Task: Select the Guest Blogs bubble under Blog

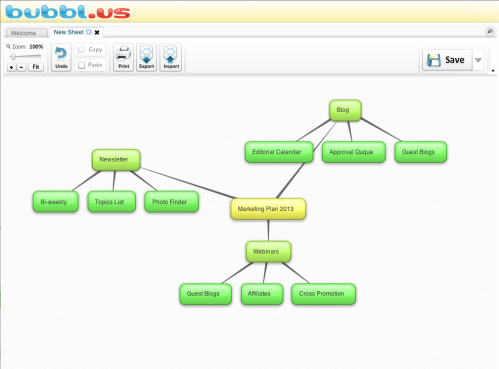Action: click(420, 152)
